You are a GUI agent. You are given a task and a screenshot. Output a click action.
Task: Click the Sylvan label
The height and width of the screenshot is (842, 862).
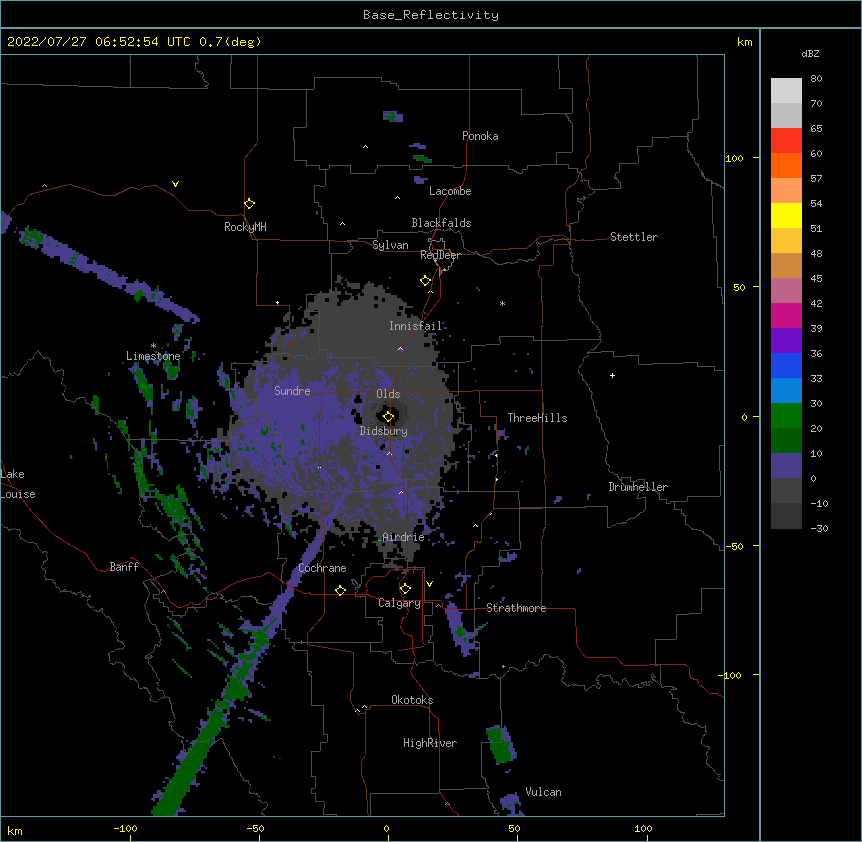pos(390,245)
